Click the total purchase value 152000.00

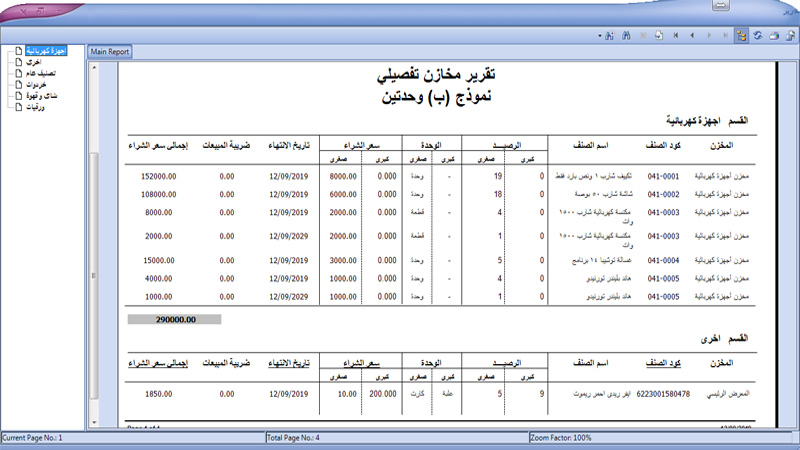(x=159, y=177)
